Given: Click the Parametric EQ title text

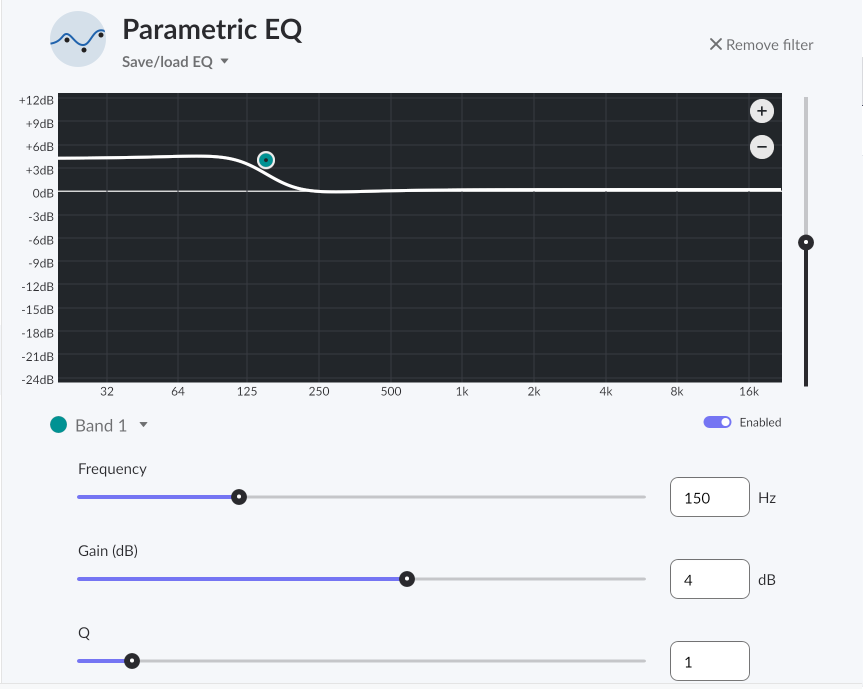Looking at the screenshot, I should point(212,30).
